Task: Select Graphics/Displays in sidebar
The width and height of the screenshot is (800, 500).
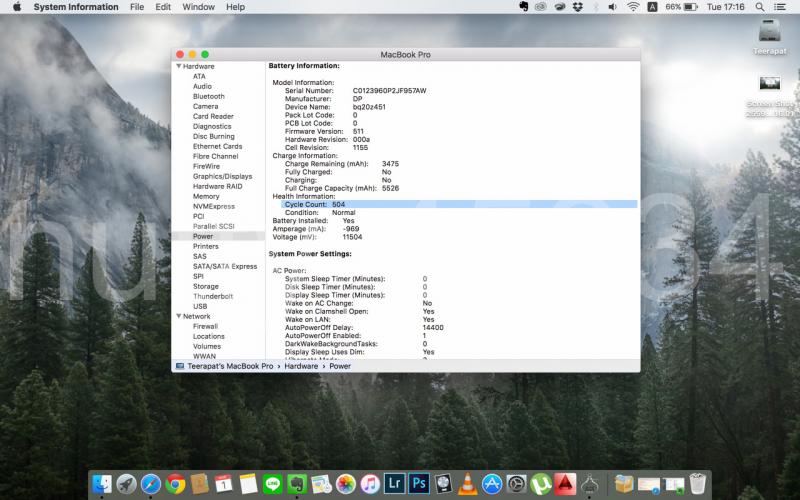Action: click(221, 176)
